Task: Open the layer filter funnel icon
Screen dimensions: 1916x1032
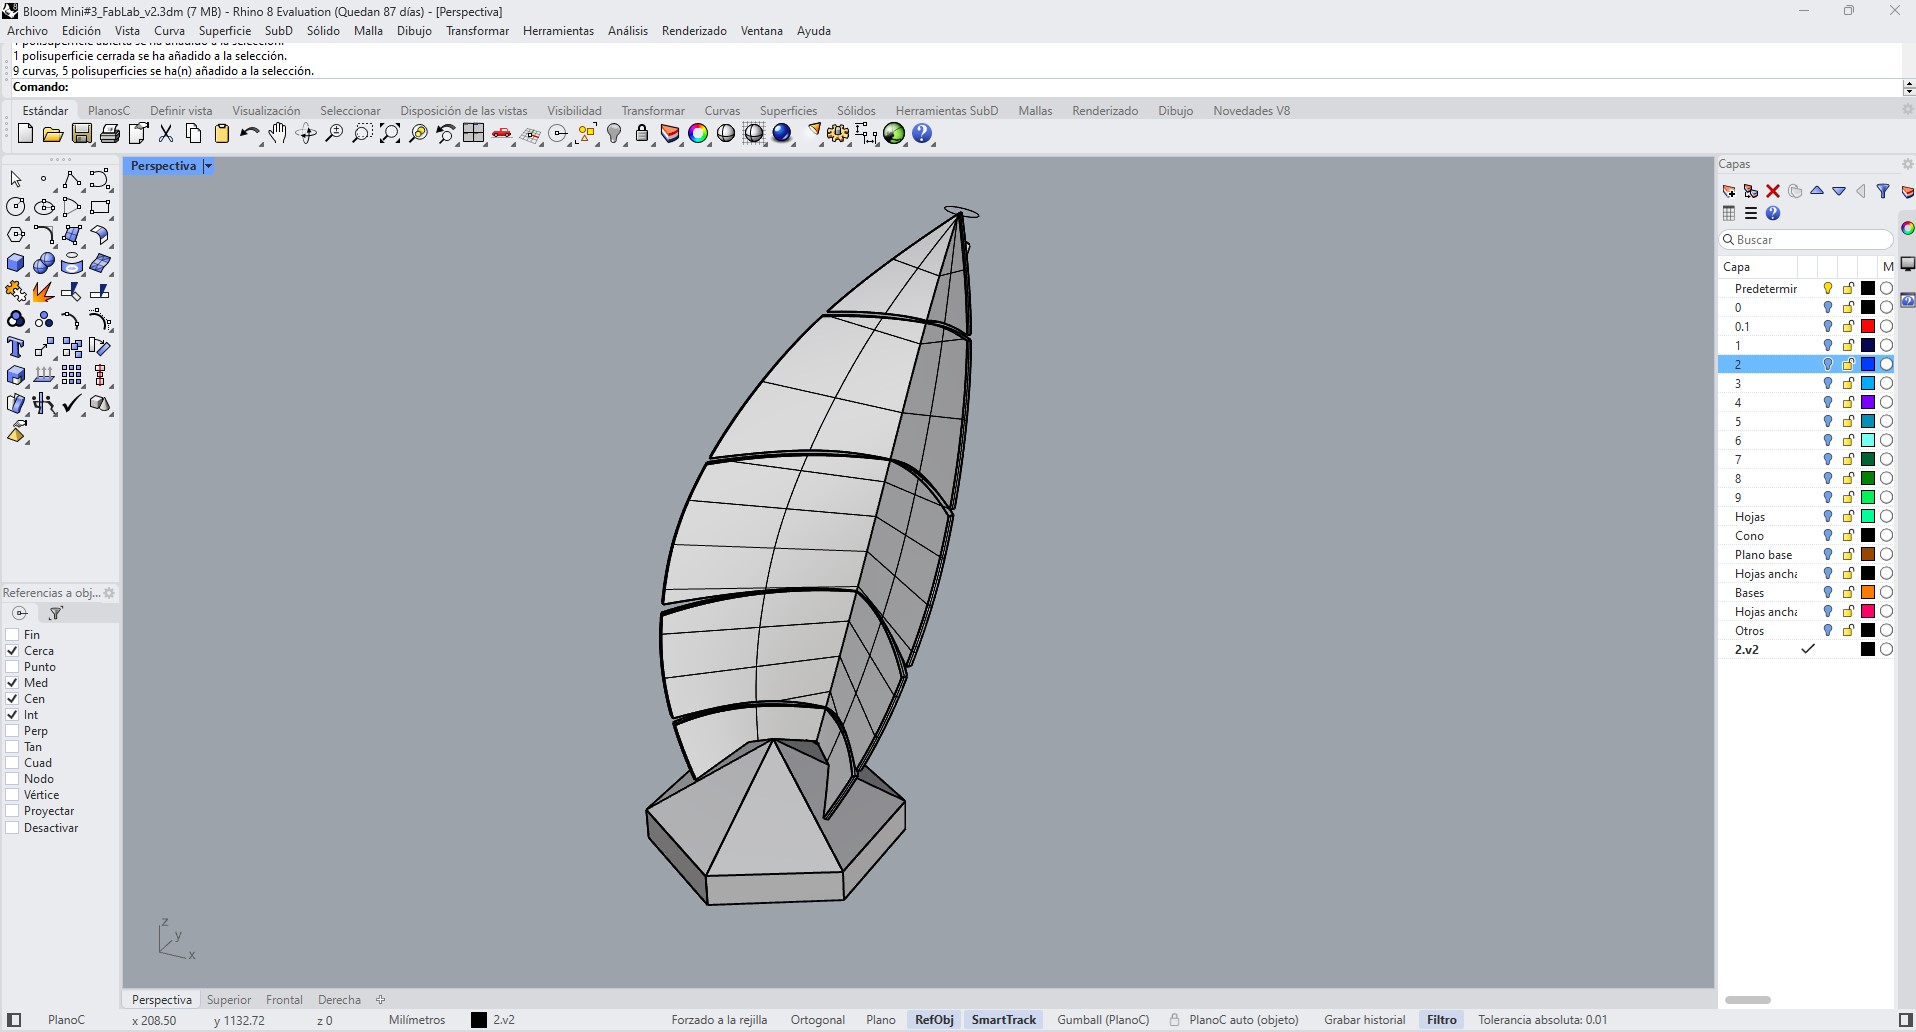Action: coord(1883,191)
